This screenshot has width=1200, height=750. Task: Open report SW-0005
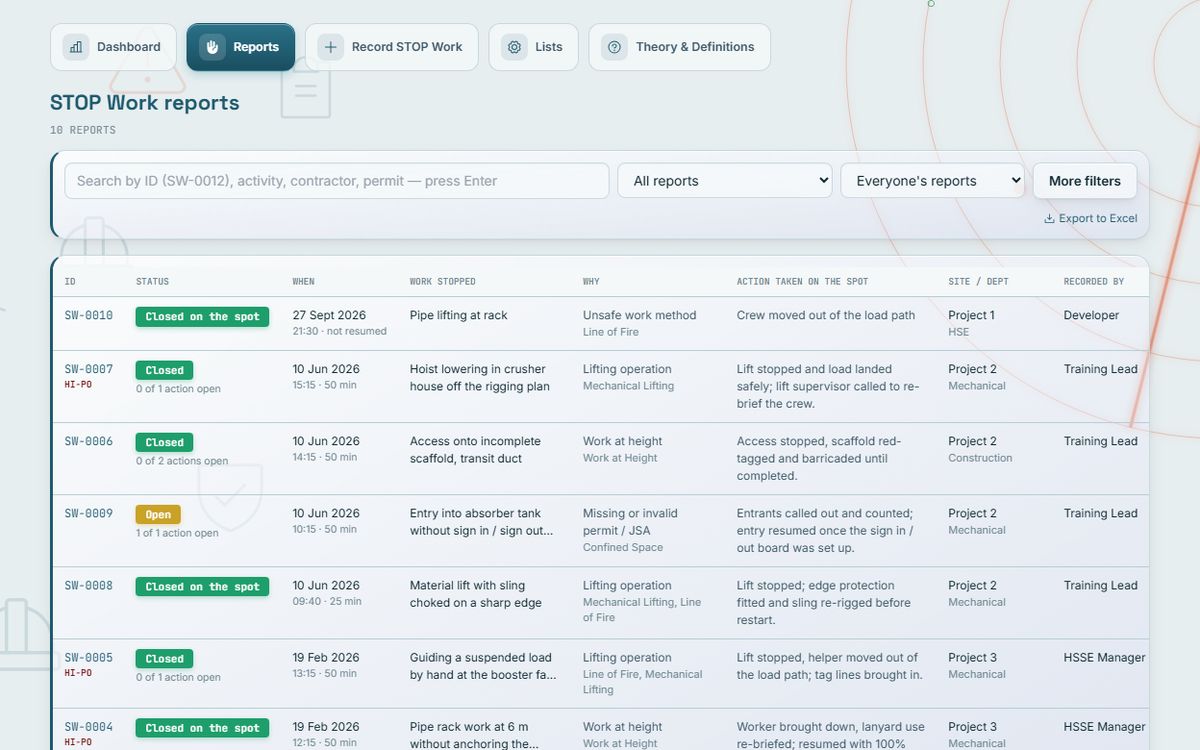(x=89, y=658)
